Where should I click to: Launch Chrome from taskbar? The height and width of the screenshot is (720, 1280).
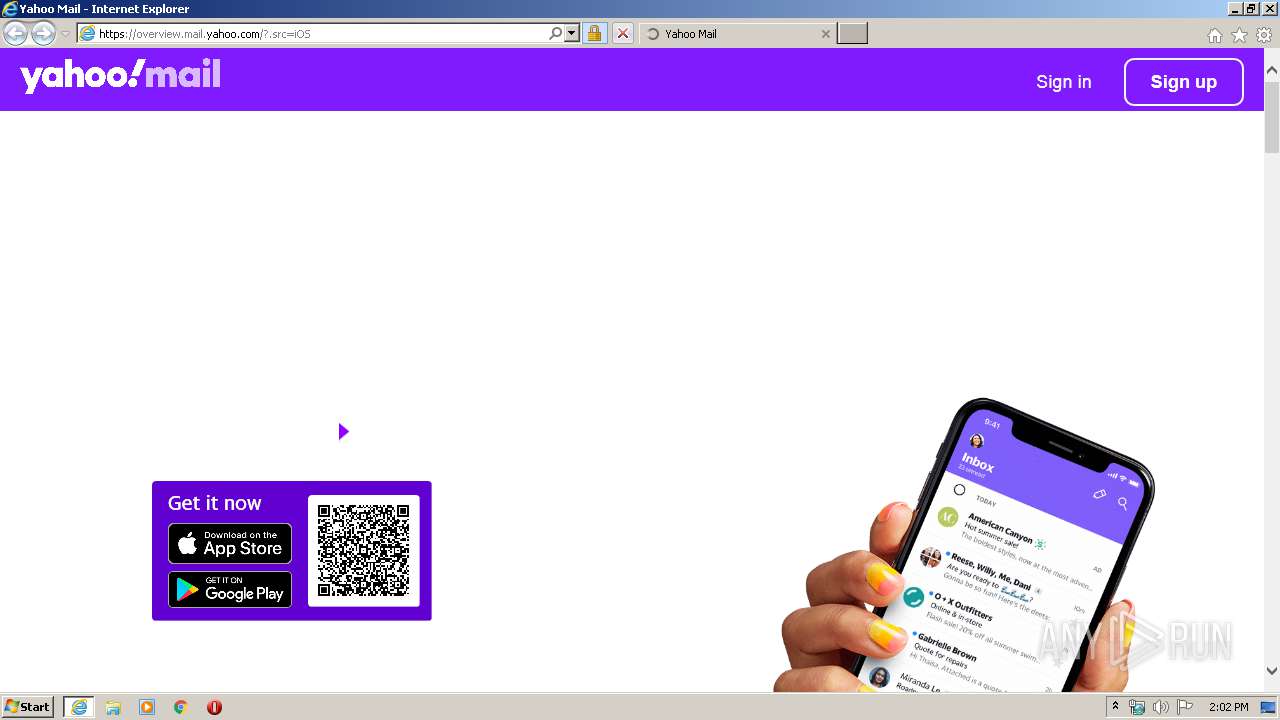coord(180,707)
